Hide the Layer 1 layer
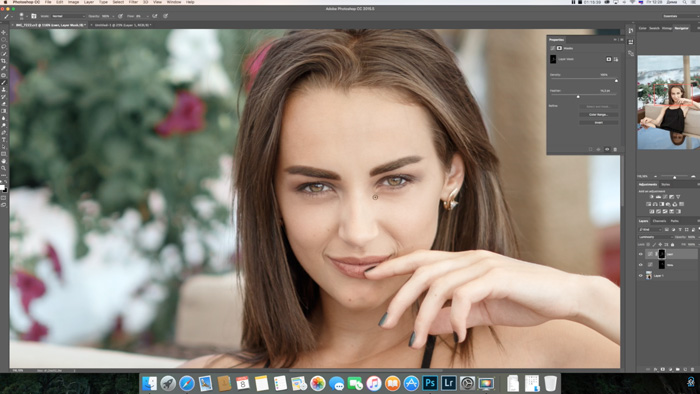The image size is (700, 394). 641,276
